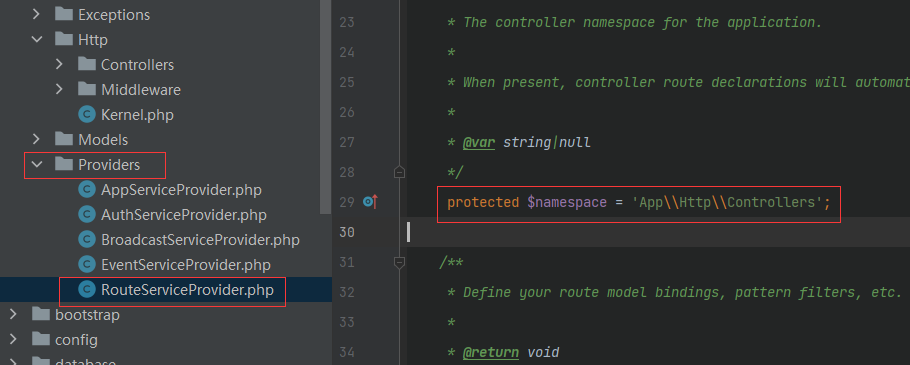Click the Providers folder icon
The height and width of the screenshot is (365, 910).
(63, 164)
